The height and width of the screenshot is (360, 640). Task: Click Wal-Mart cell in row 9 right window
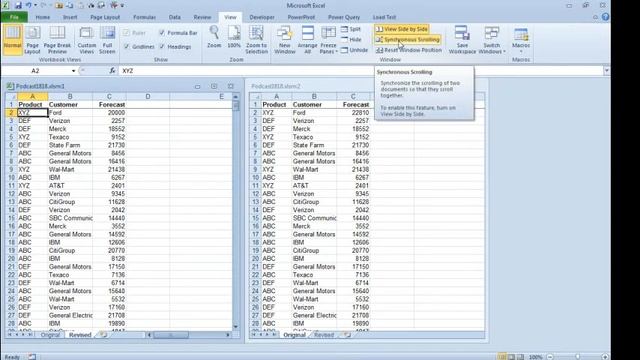point(314,169)
